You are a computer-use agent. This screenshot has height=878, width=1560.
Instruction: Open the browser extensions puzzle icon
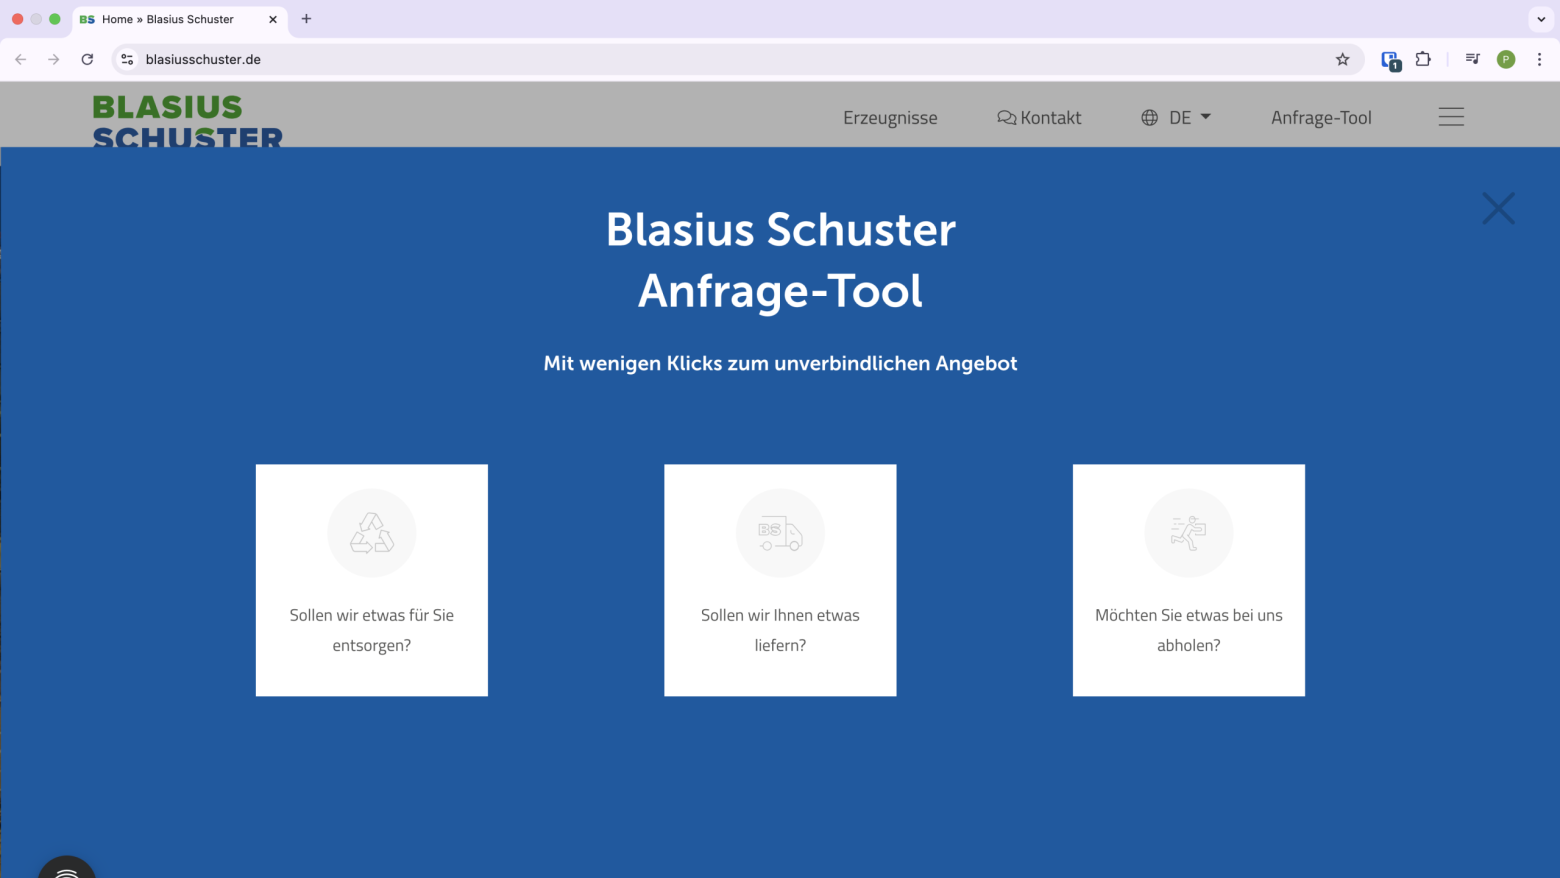(x=1423, y=60)
